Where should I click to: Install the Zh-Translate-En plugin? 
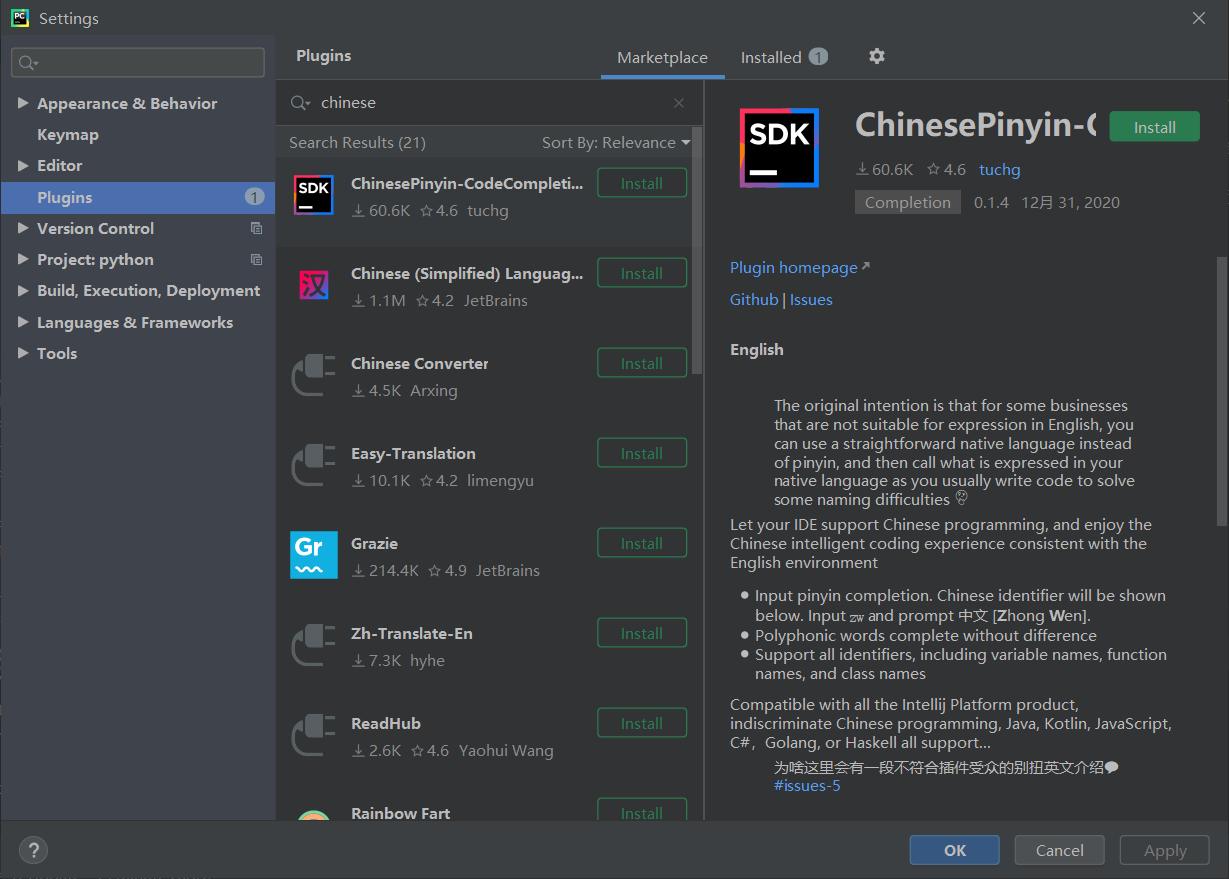pos(642,633)
